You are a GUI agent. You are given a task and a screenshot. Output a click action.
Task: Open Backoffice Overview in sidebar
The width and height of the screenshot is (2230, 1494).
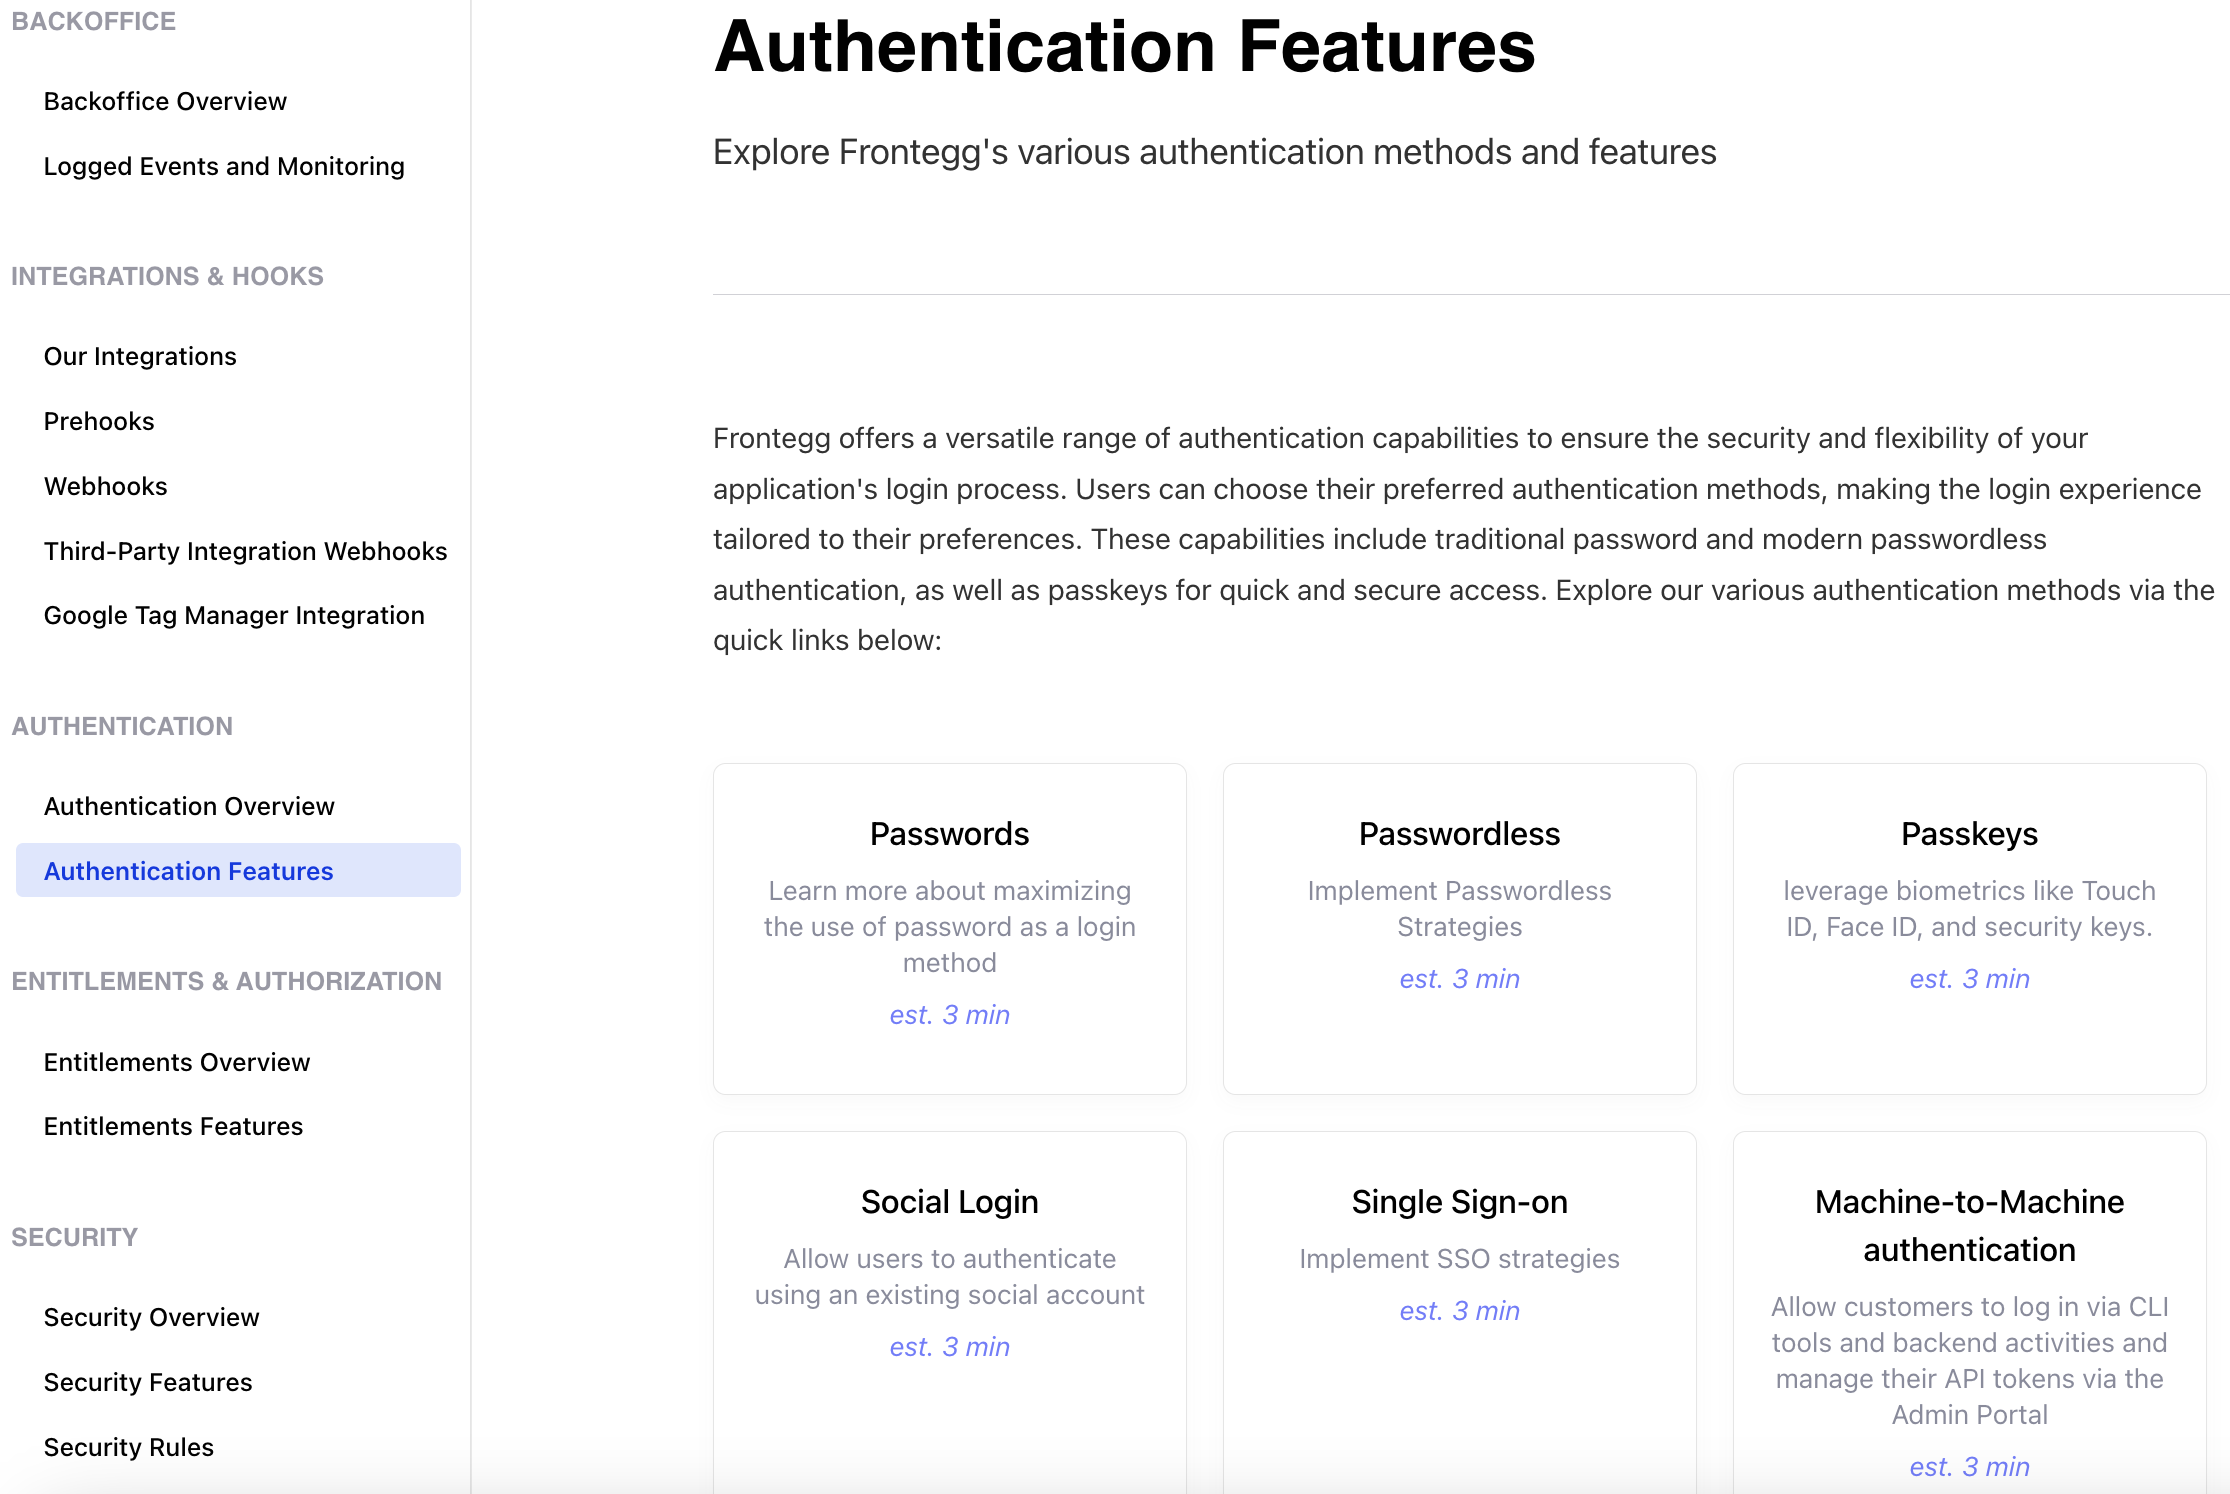tap(165, 101)
